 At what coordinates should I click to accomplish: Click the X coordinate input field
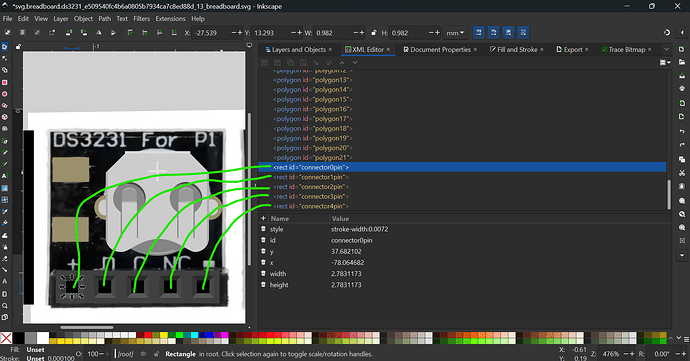[x=211, y=33]
